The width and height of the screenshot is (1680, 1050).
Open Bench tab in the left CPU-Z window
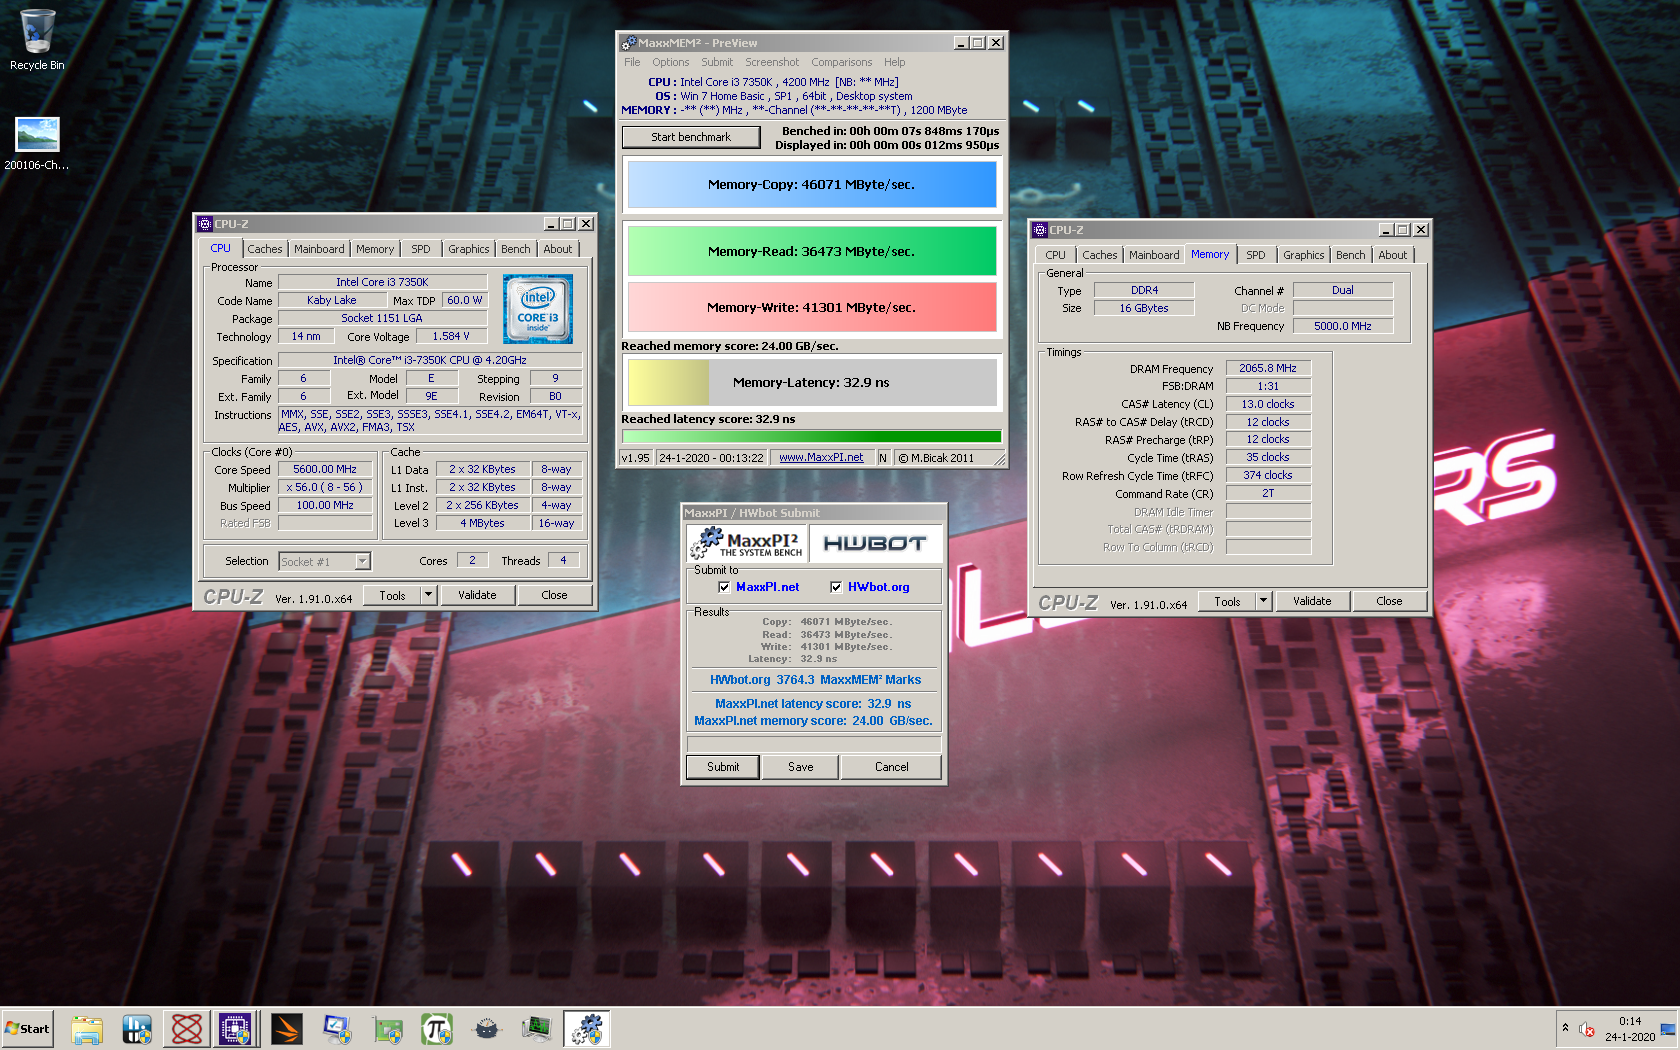(516, 249)
